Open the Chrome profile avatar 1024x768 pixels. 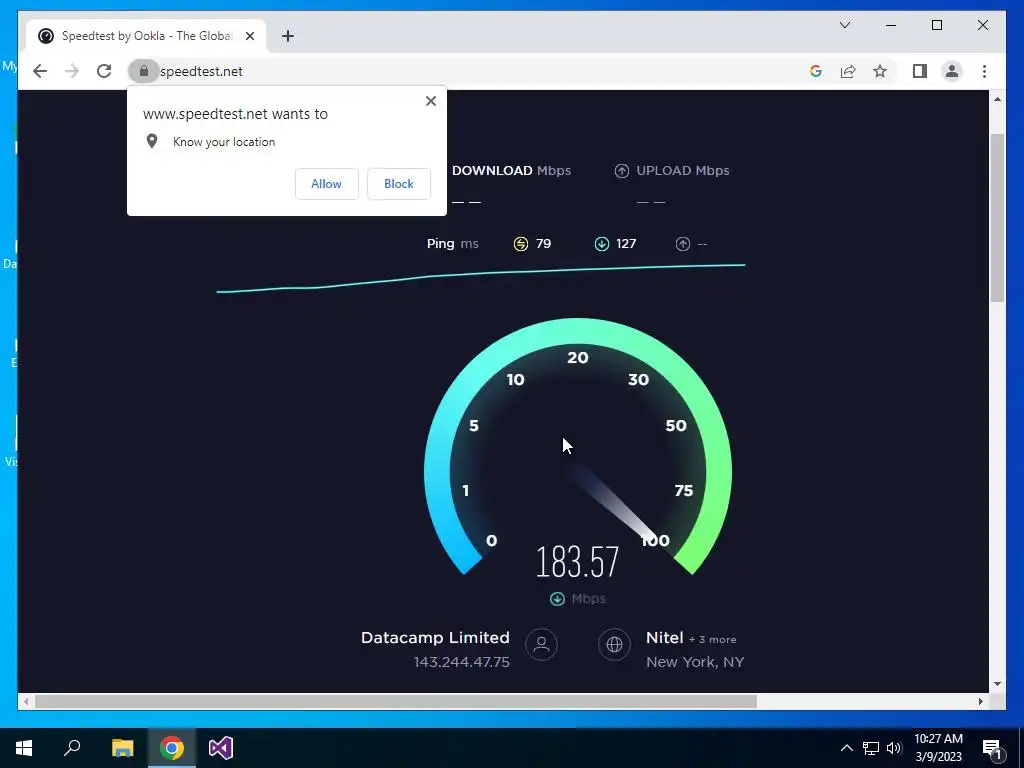(x=952, y=71)
